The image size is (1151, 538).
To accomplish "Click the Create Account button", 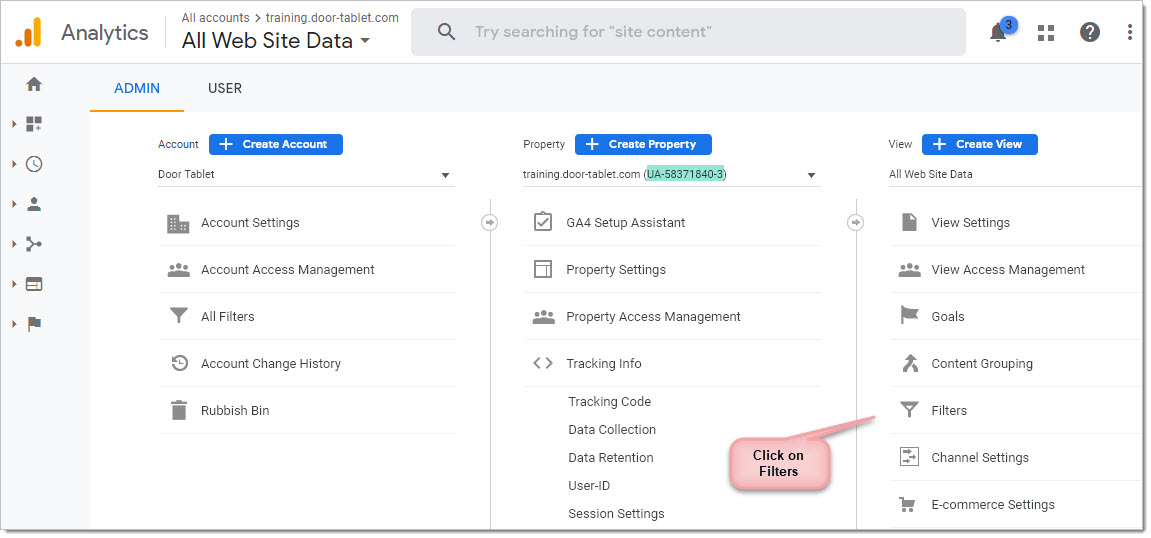I will point(275,145).
